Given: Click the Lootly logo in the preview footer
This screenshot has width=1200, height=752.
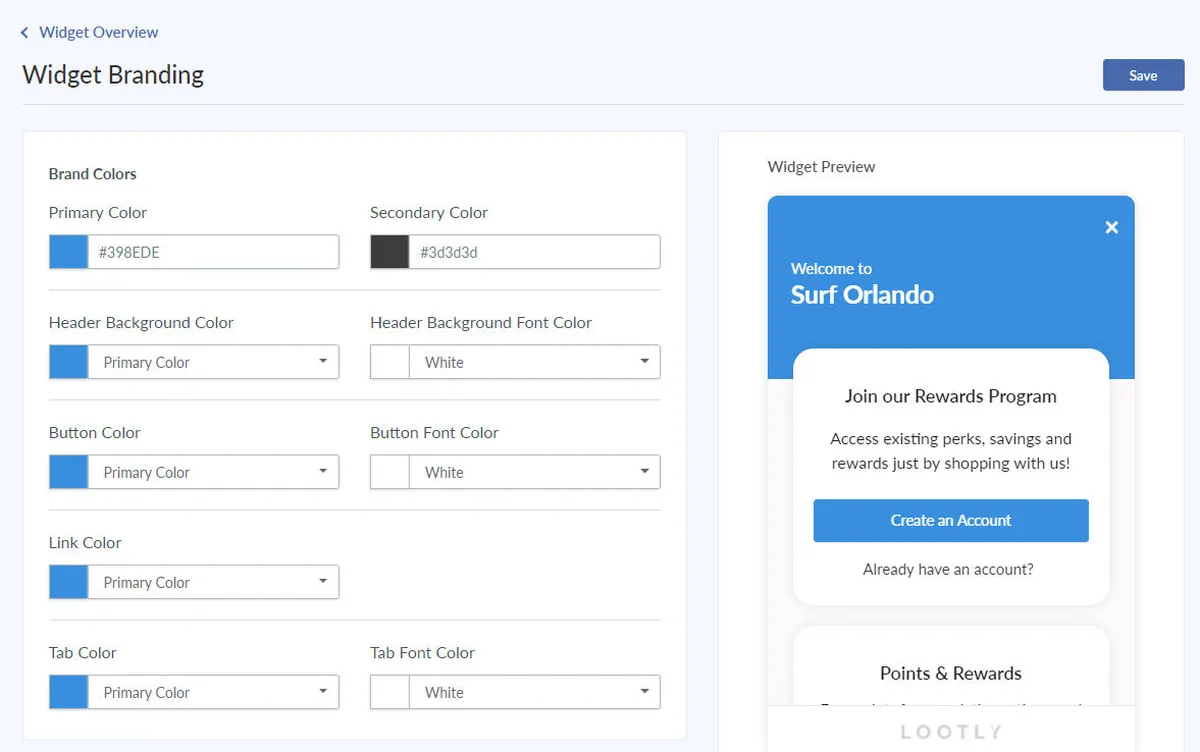Looking at the screenshot, I should 950,732.
